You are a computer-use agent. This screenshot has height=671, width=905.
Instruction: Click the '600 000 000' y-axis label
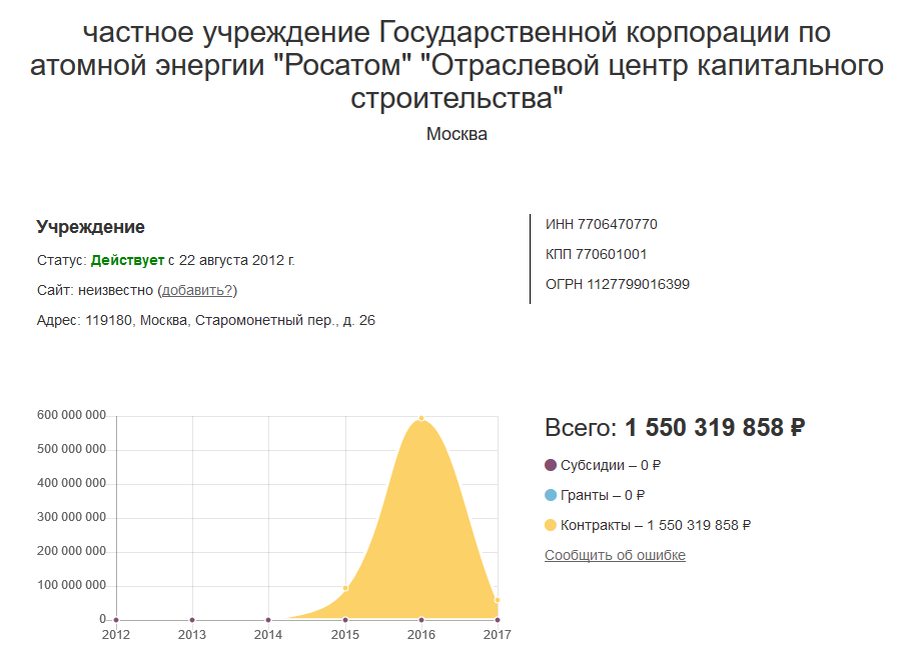72,415
